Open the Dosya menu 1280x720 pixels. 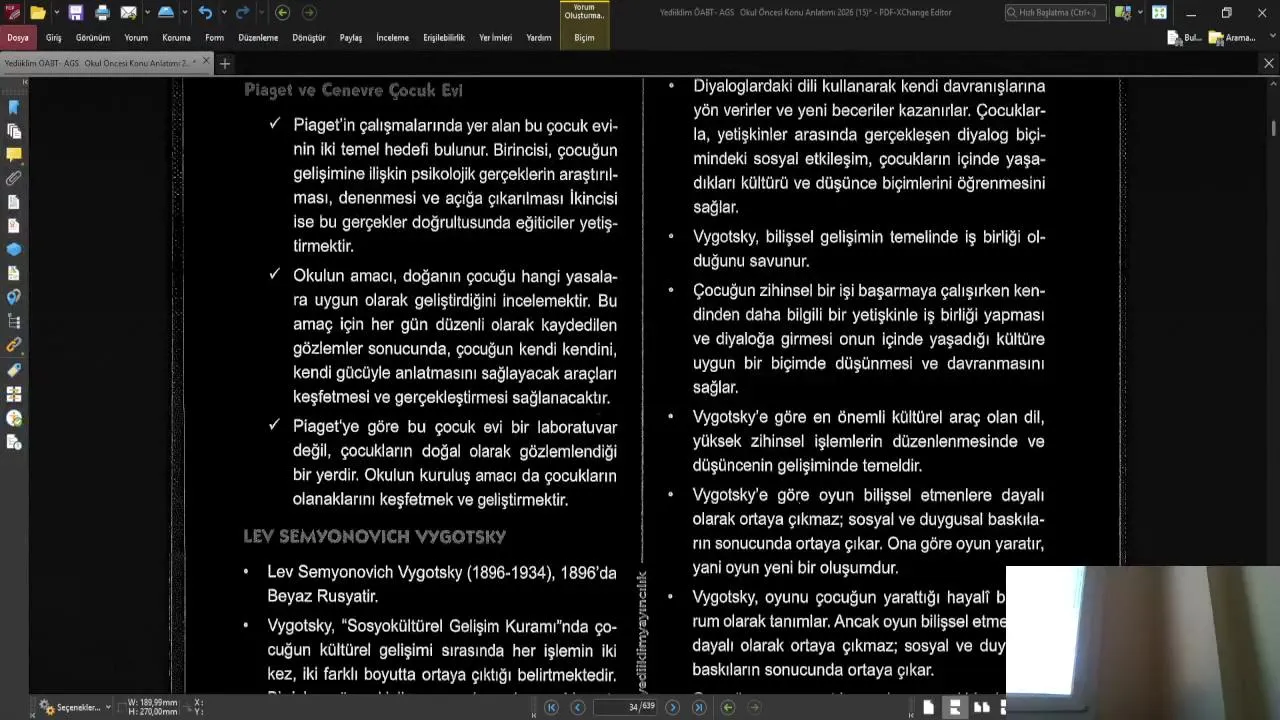pyautogui.click(x=18, y=38)
